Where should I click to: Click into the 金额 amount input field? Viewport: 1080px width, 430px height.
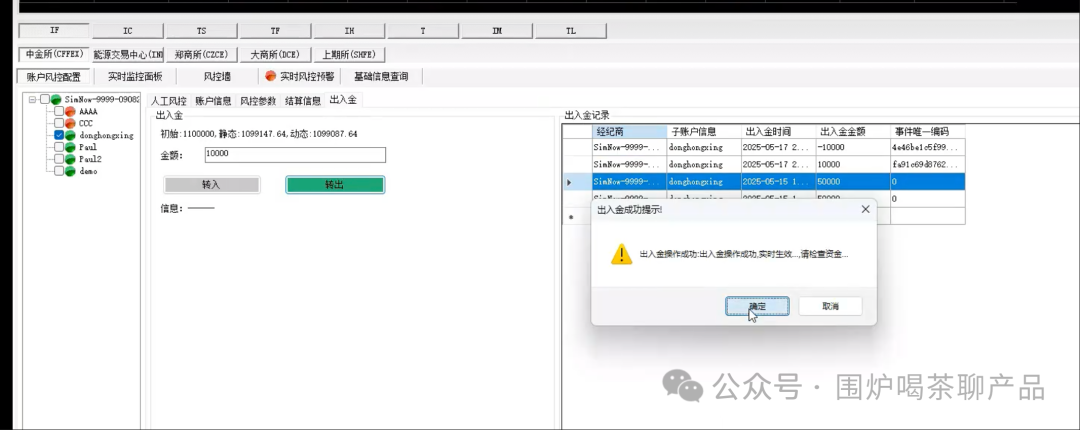pyautogui.click(x=294, y=155)
